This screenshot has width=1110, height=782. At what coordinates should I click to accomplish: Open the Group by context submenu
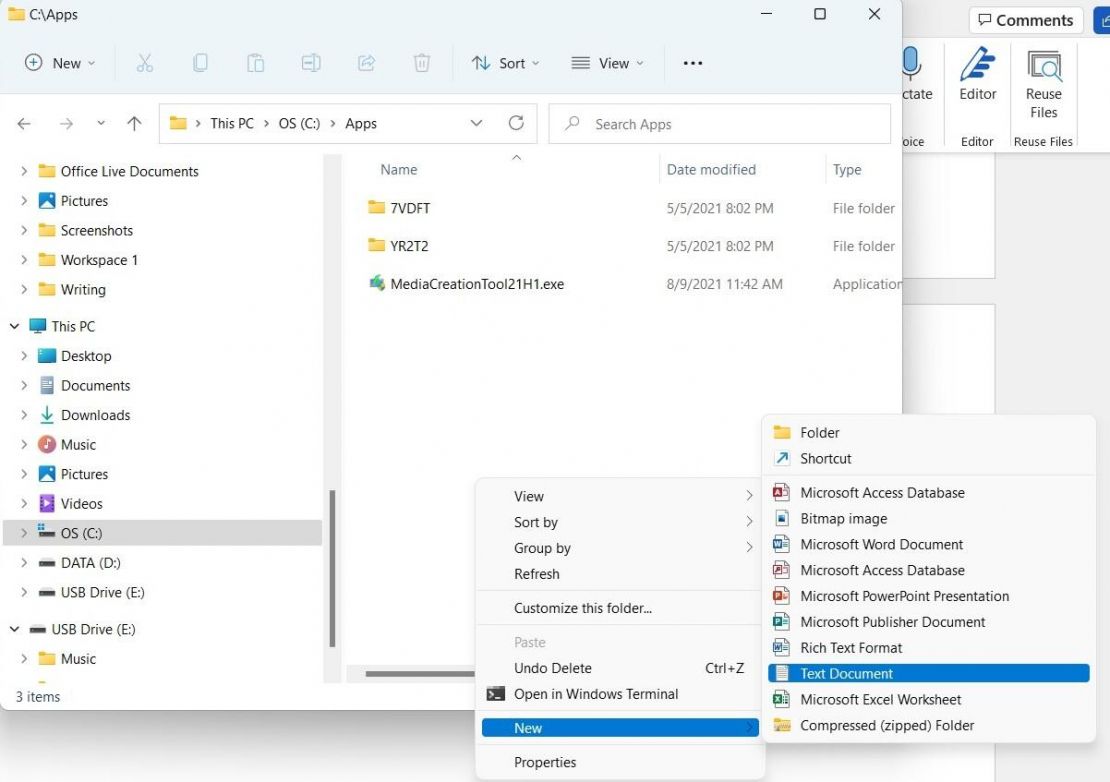click(620, 548)
